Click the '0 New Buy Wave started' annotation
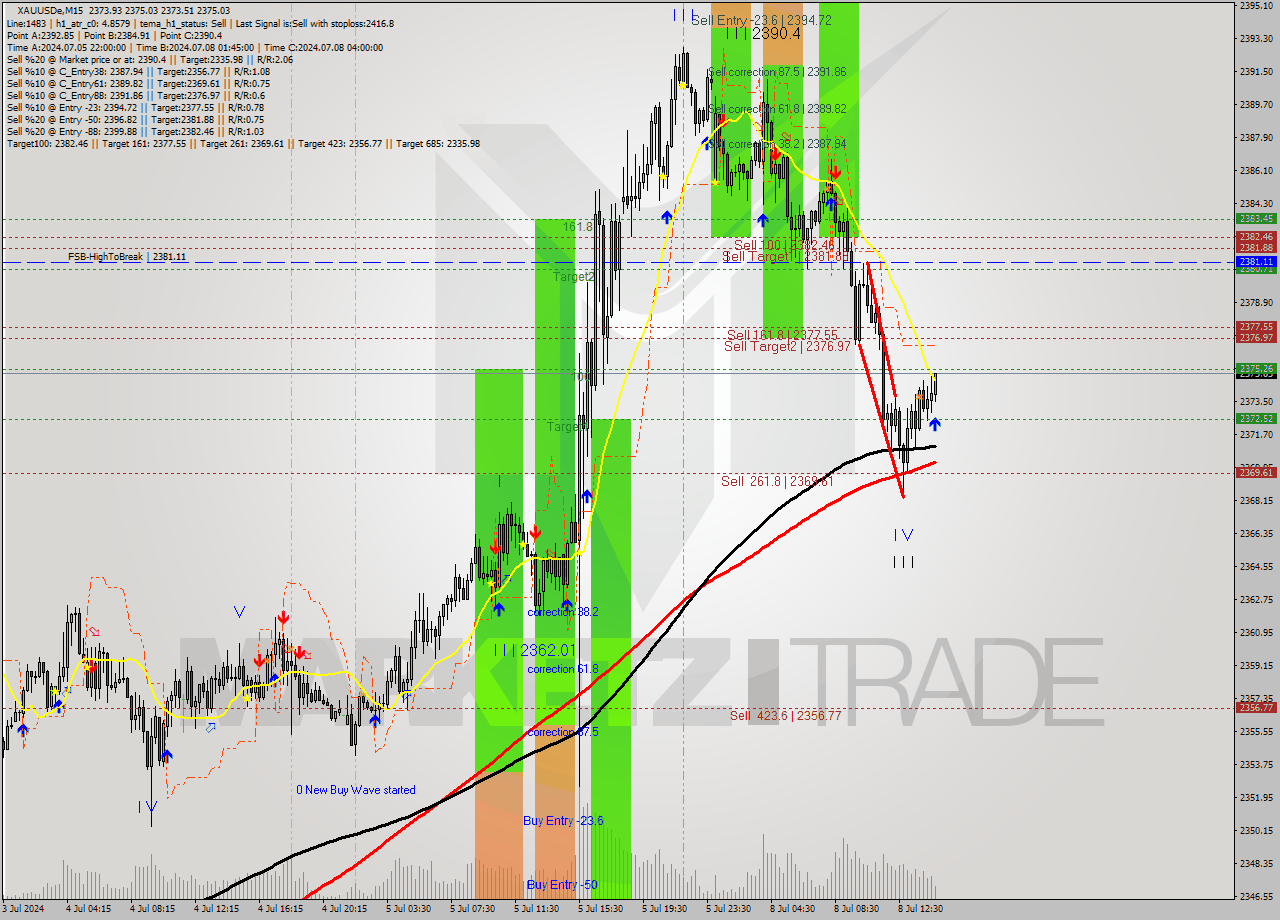Image resolution: width=1280 pixels, height=920 pixels. 355,790
